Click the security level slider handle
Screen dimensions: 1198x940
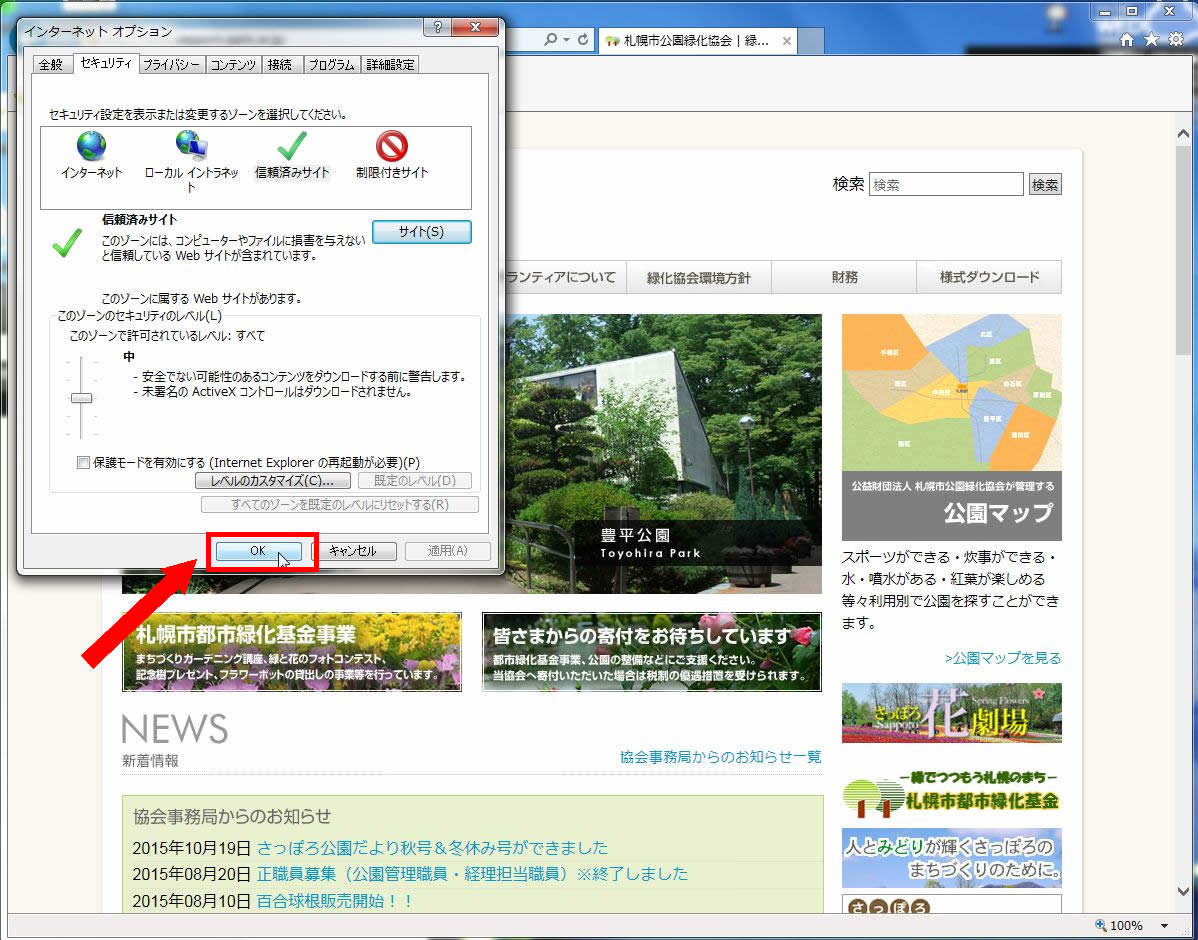(82, 398)
